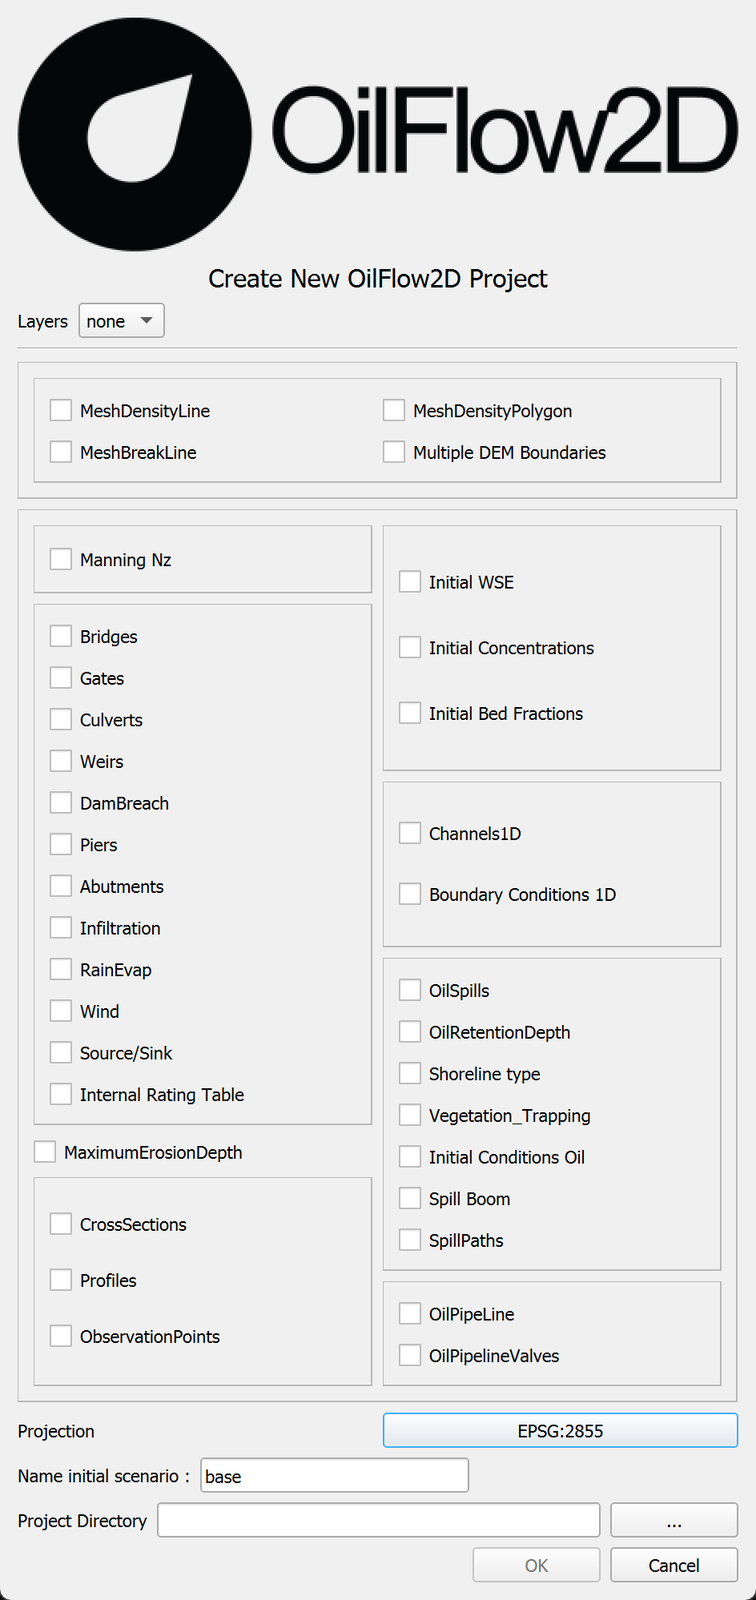756x1600 pixels.
Task: Select the Culverts checkbox
Action: [x=61, y=720]
